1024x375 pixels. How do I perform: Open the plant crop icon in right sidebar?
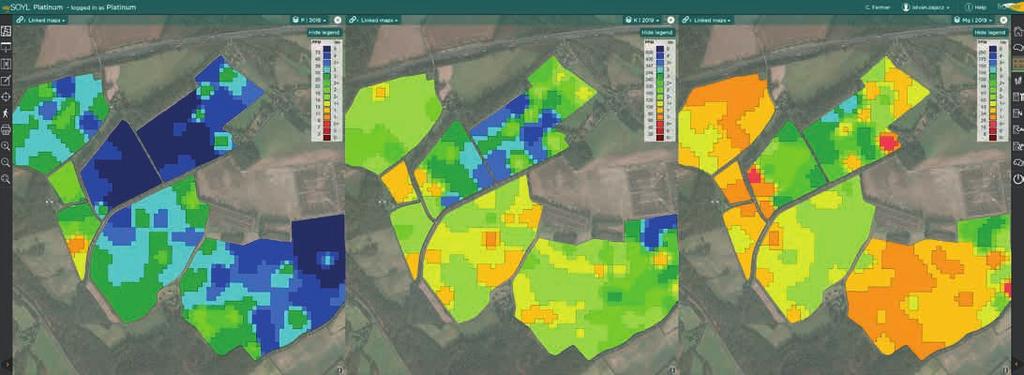click(x=1017, y=80)
